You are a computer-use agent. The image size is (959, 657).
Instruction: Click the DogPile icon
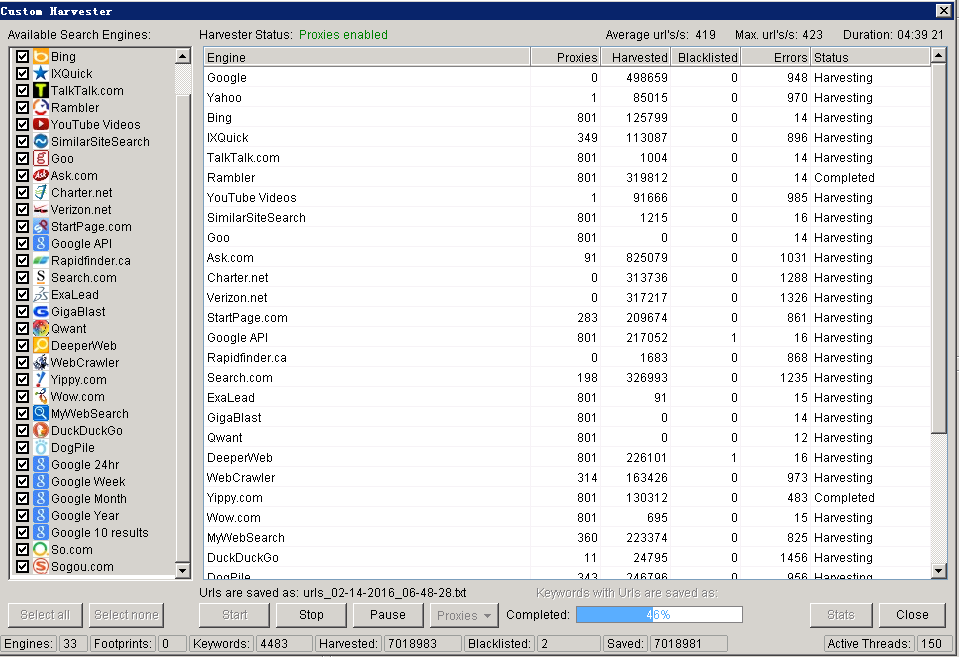tap(41, 448)
